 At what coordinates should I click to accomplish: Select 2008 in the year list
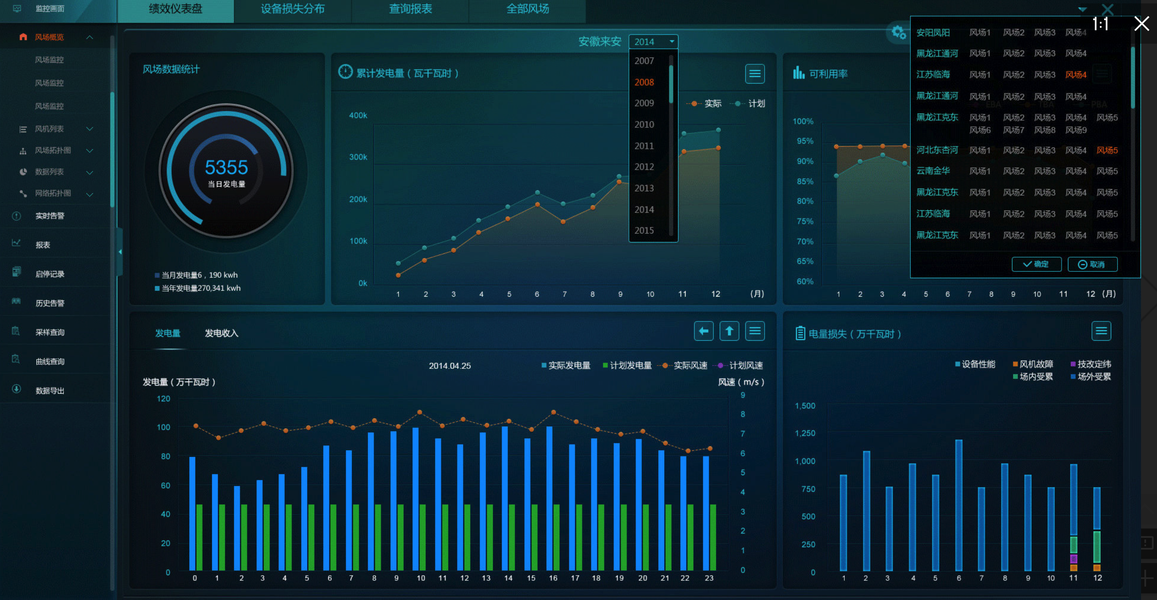coord(644,82)
